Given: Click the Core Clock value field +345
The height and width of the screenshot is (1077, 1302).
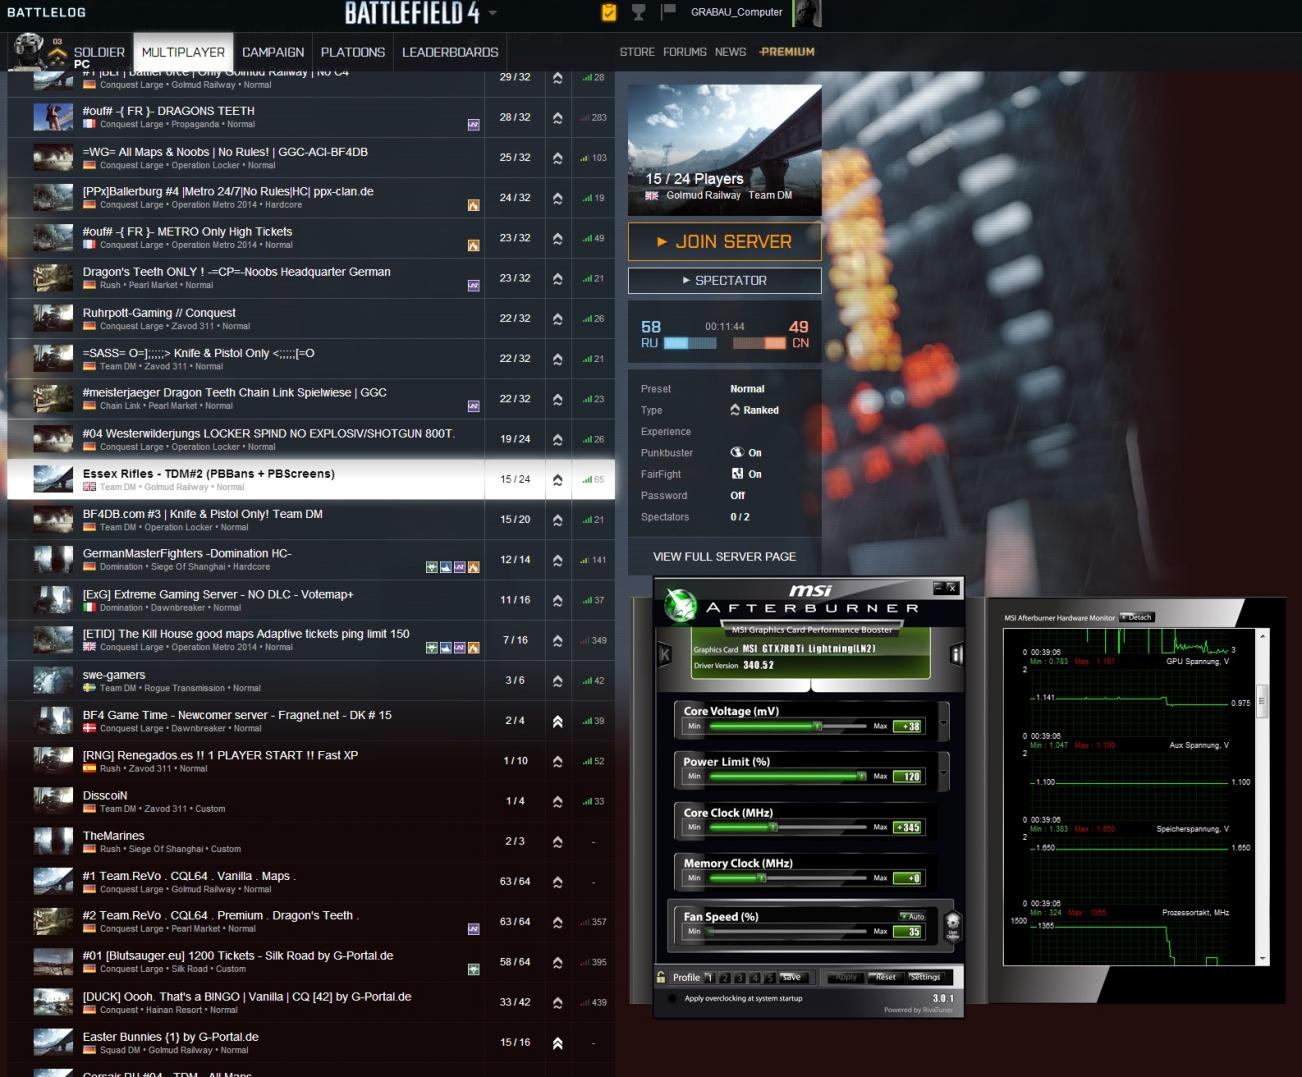Looking at the screenshot, I should tap(908, 827).
